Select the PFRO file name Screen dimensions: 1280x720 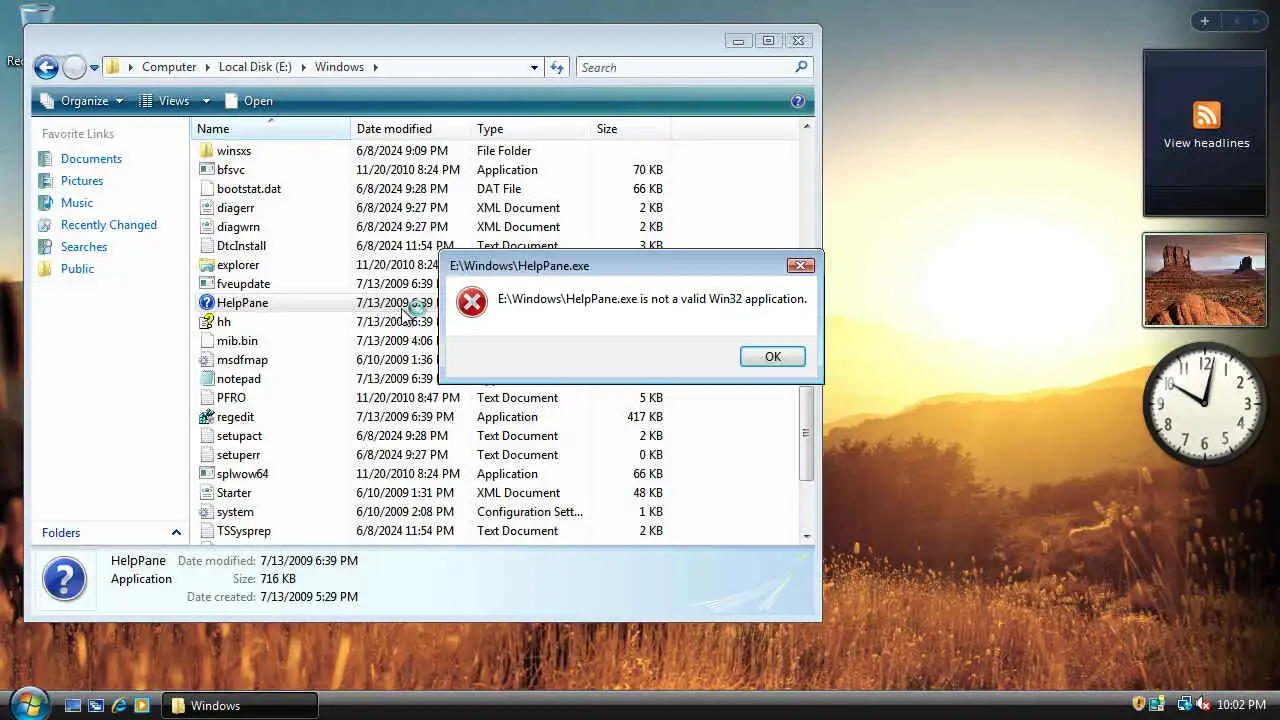click(x=231, y=398)
